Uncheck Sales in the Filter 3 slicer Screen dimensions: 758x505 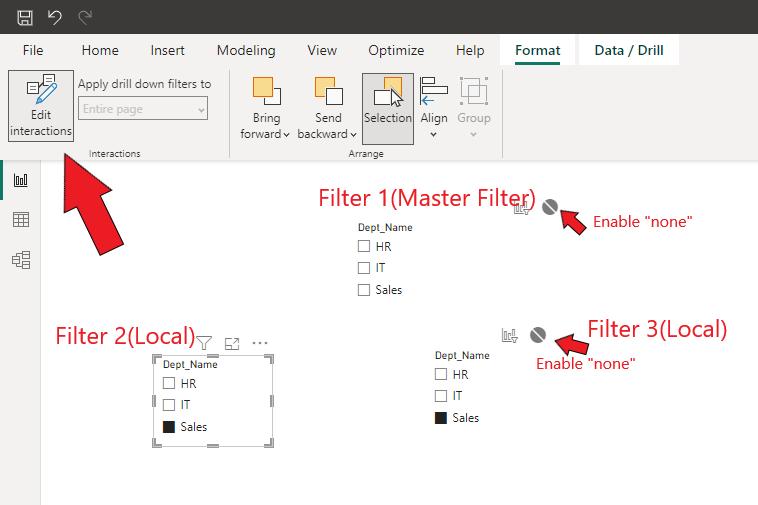(x=441, y=418)
